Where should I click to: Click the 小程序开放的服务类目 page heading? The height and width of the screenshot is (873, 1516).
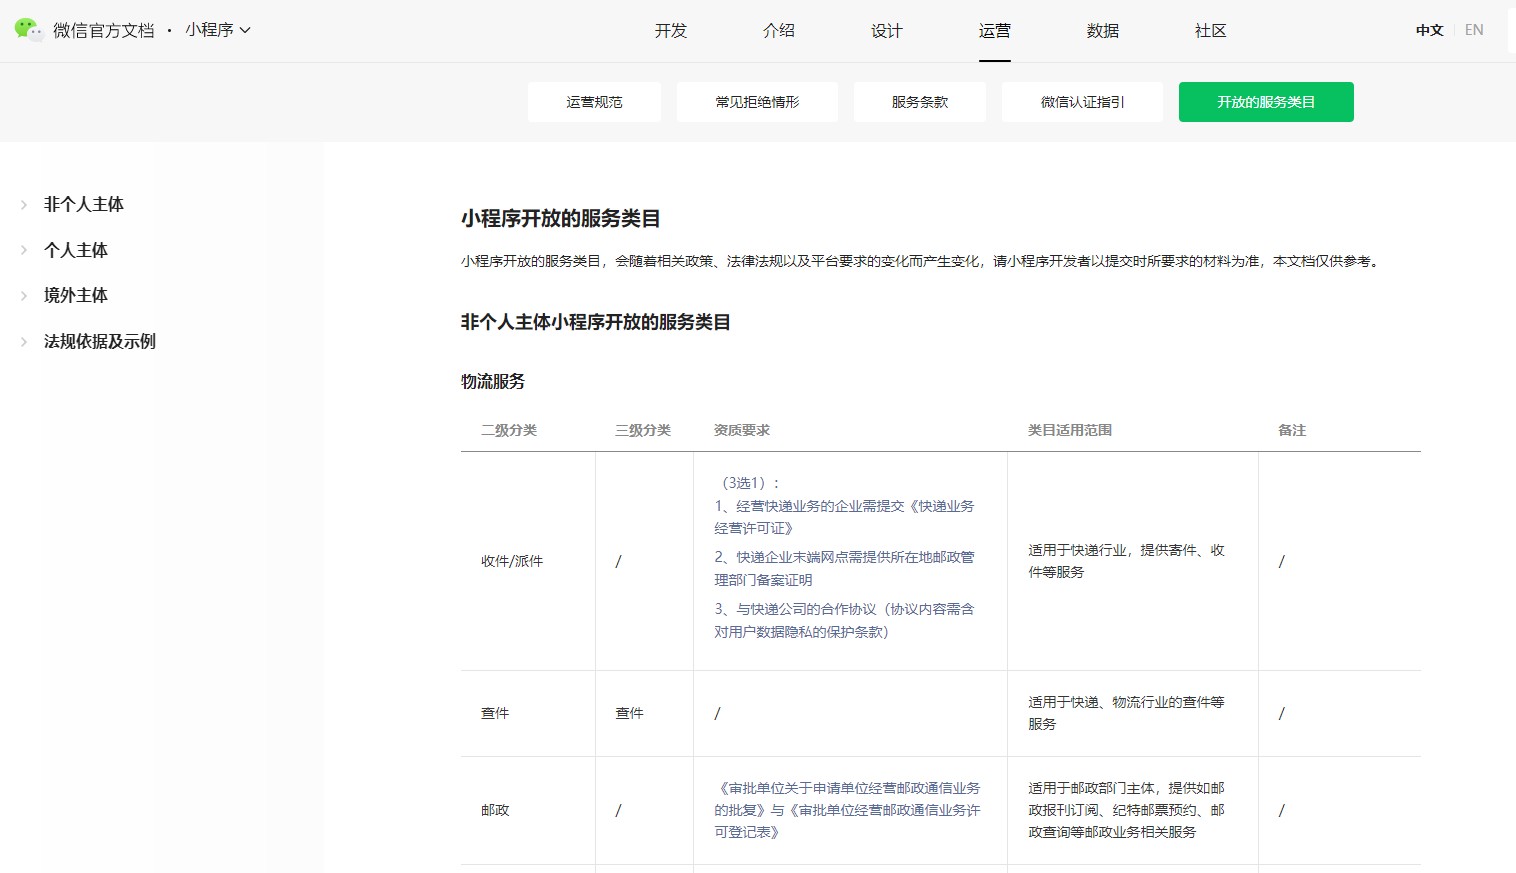(x=561, y=218)
